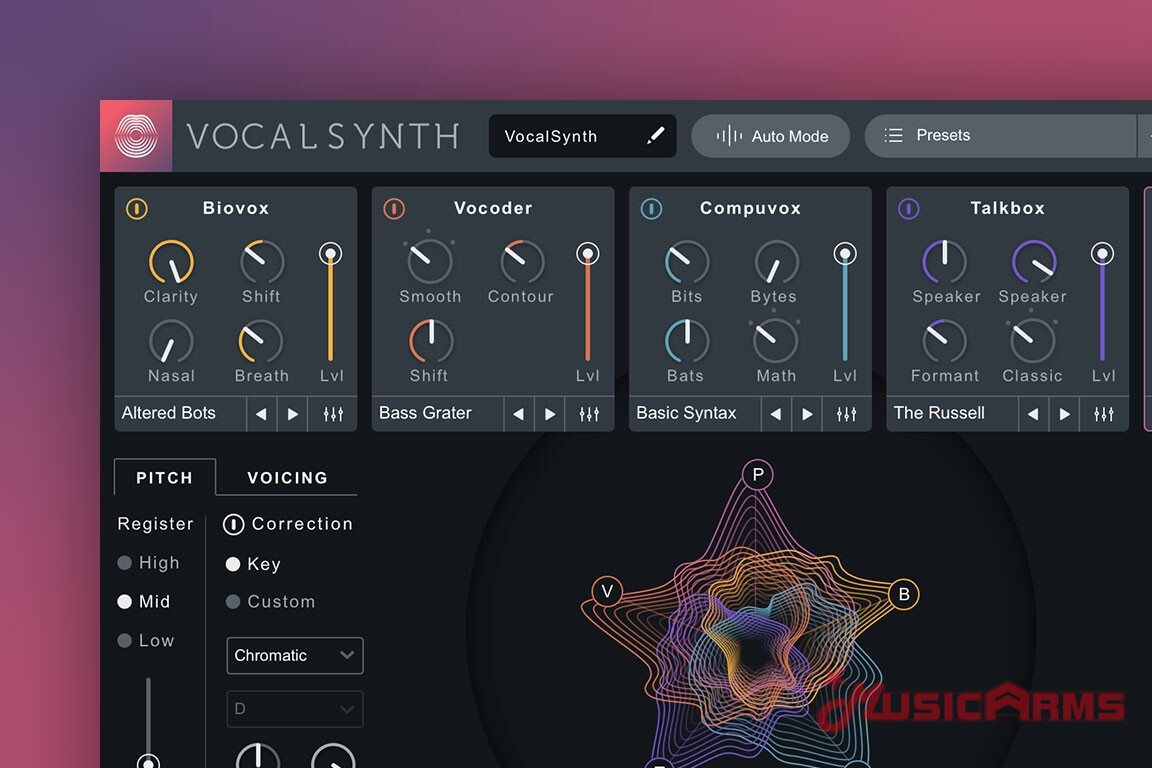Open Vocoder advanced settings sliders icon

click(590, 414)
